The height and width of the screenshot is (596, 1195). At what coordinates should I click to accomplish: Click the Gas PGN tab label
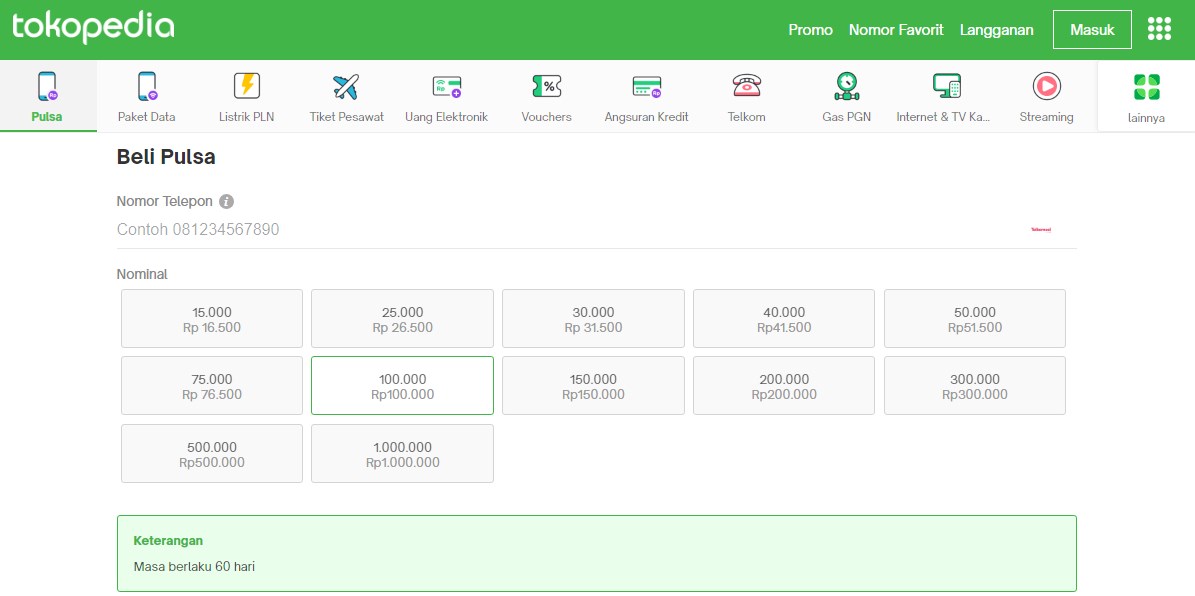(846, 117)
